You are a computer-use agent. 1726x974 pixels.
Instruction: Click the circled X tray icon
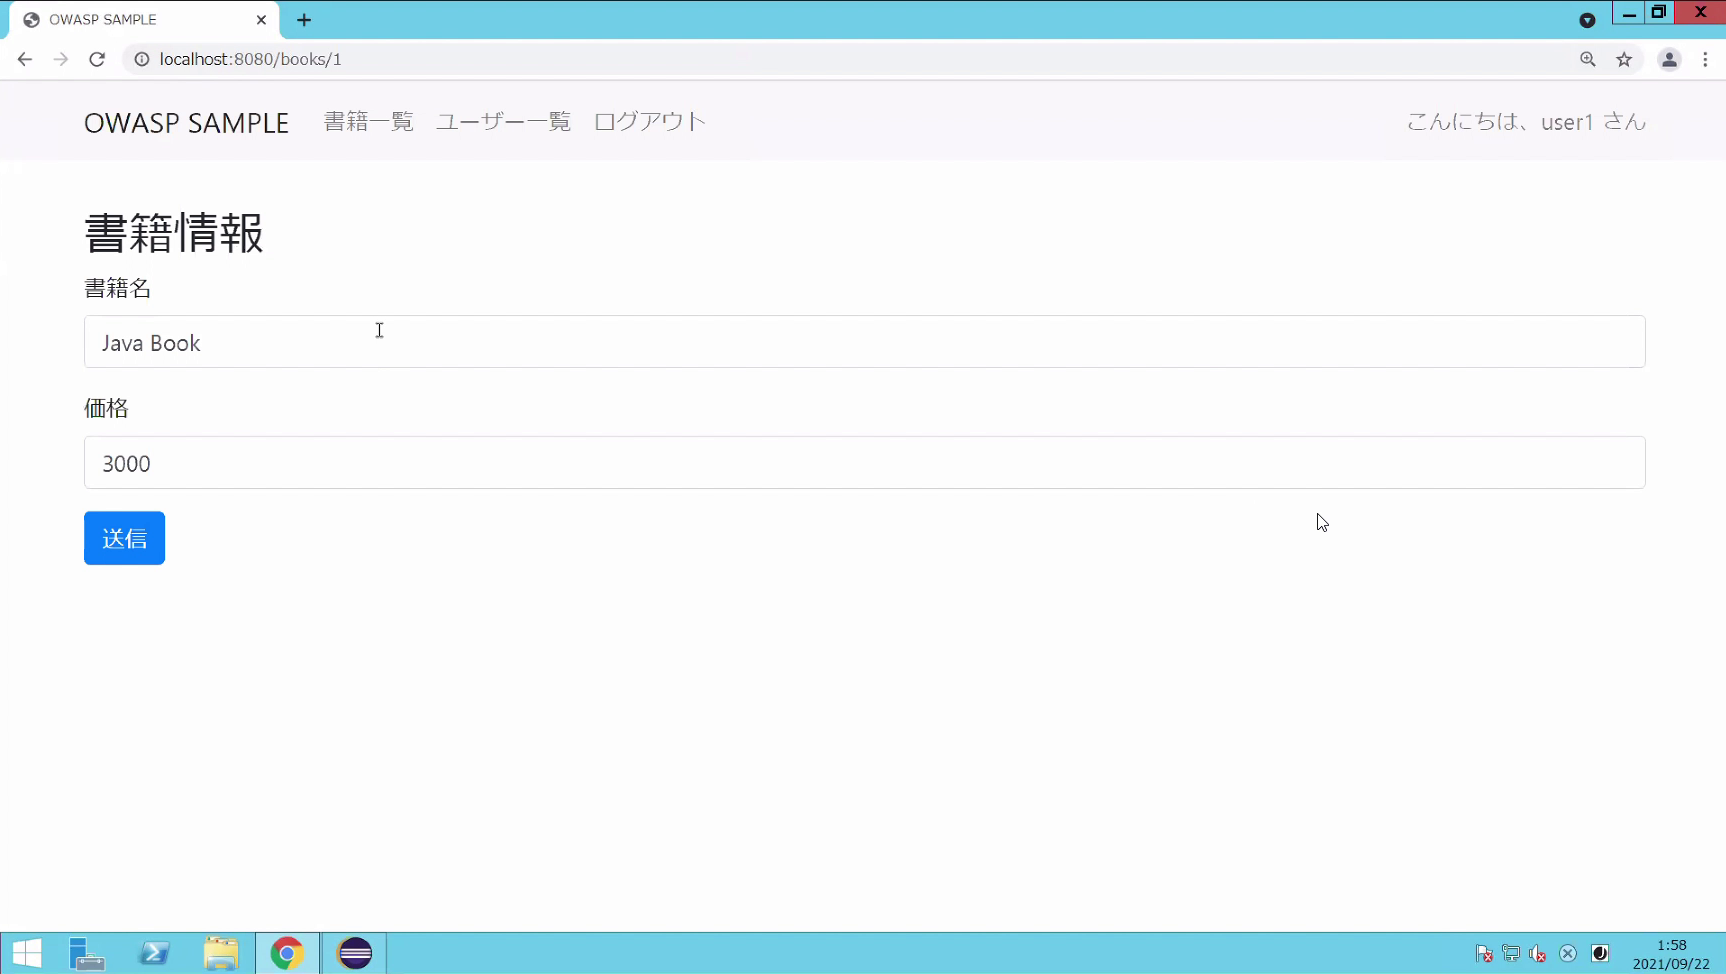(x=1568, y=954)
